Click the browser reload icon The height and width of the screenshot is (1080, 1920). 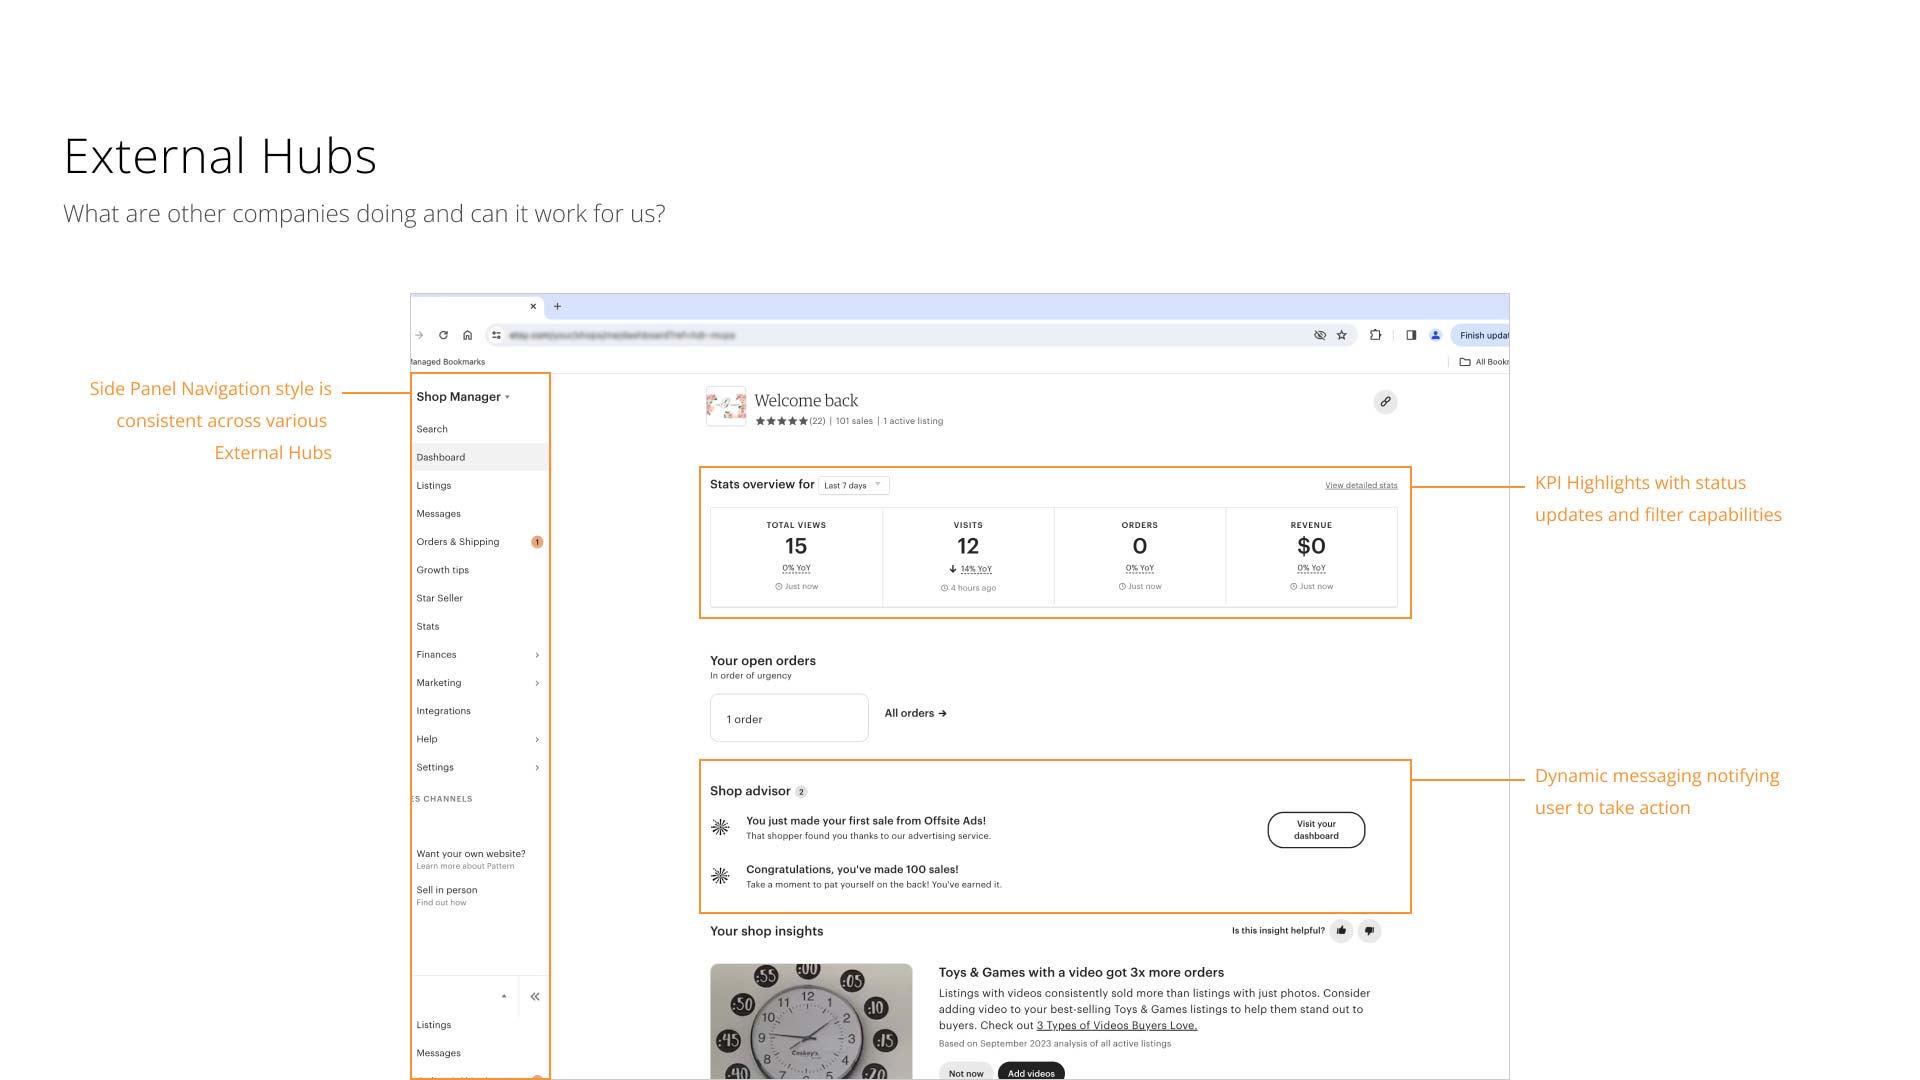click(x=443, y=335)
